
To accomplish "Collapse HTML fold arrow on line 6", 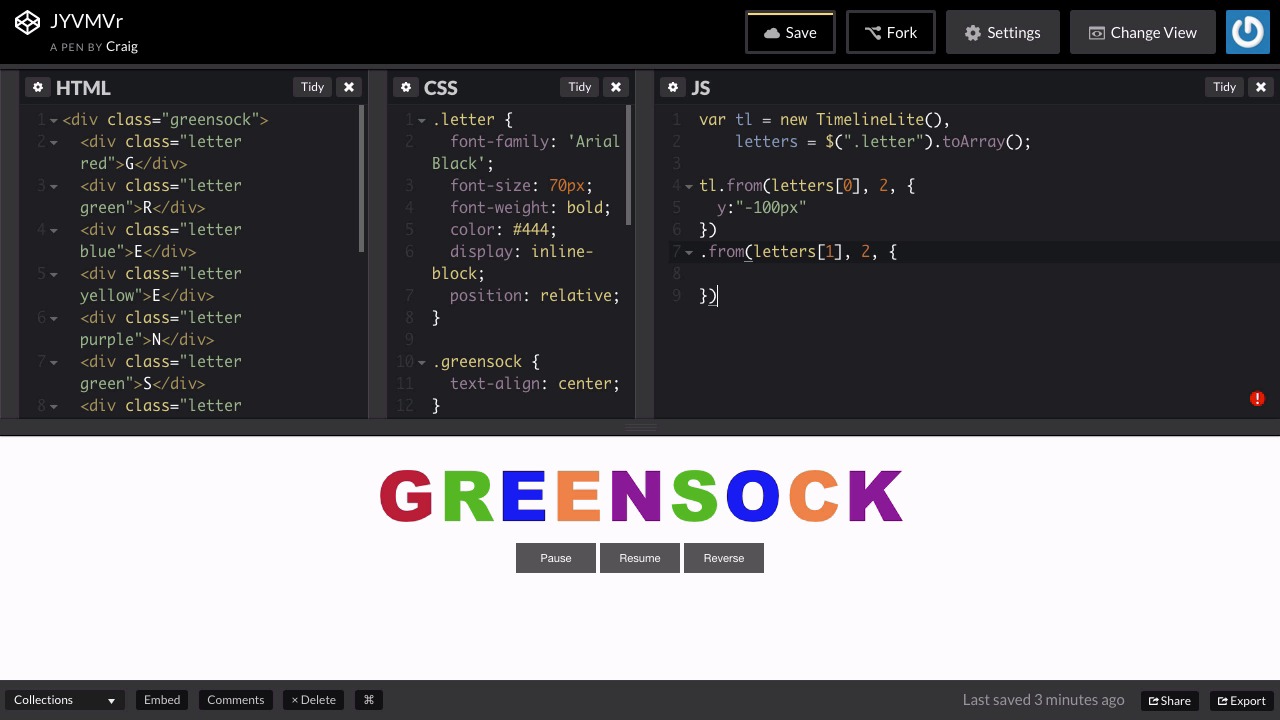I will (53, 318).
